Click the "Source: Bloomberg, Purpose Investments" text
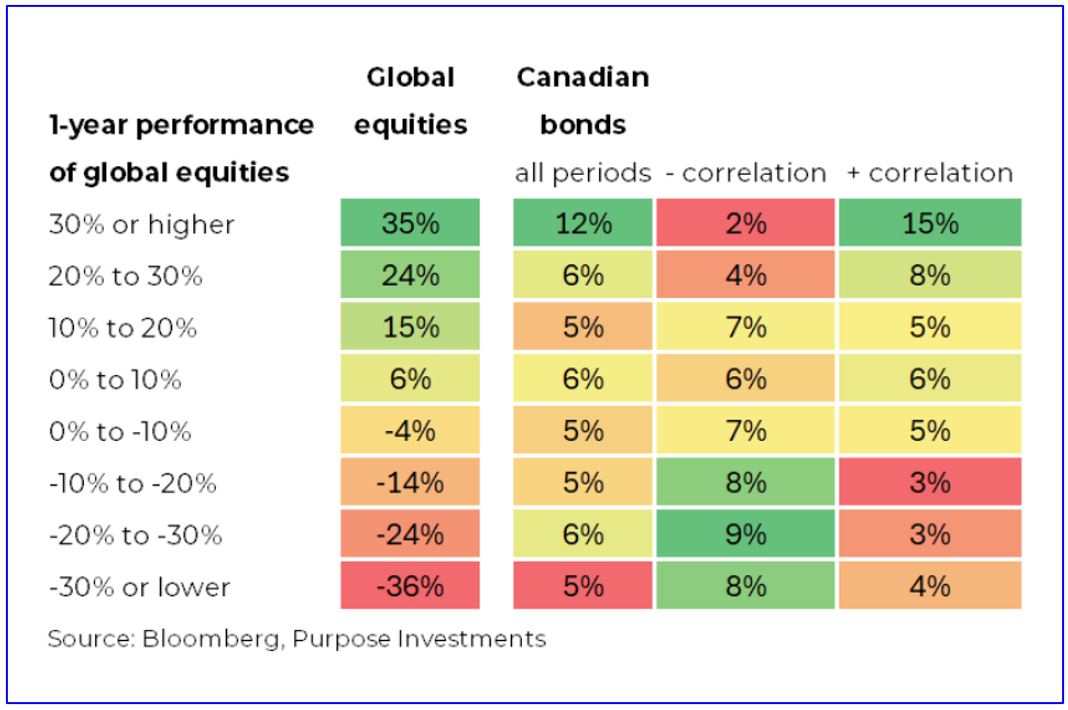Screen dimensions: 1068x710 (x=297, y=639)
